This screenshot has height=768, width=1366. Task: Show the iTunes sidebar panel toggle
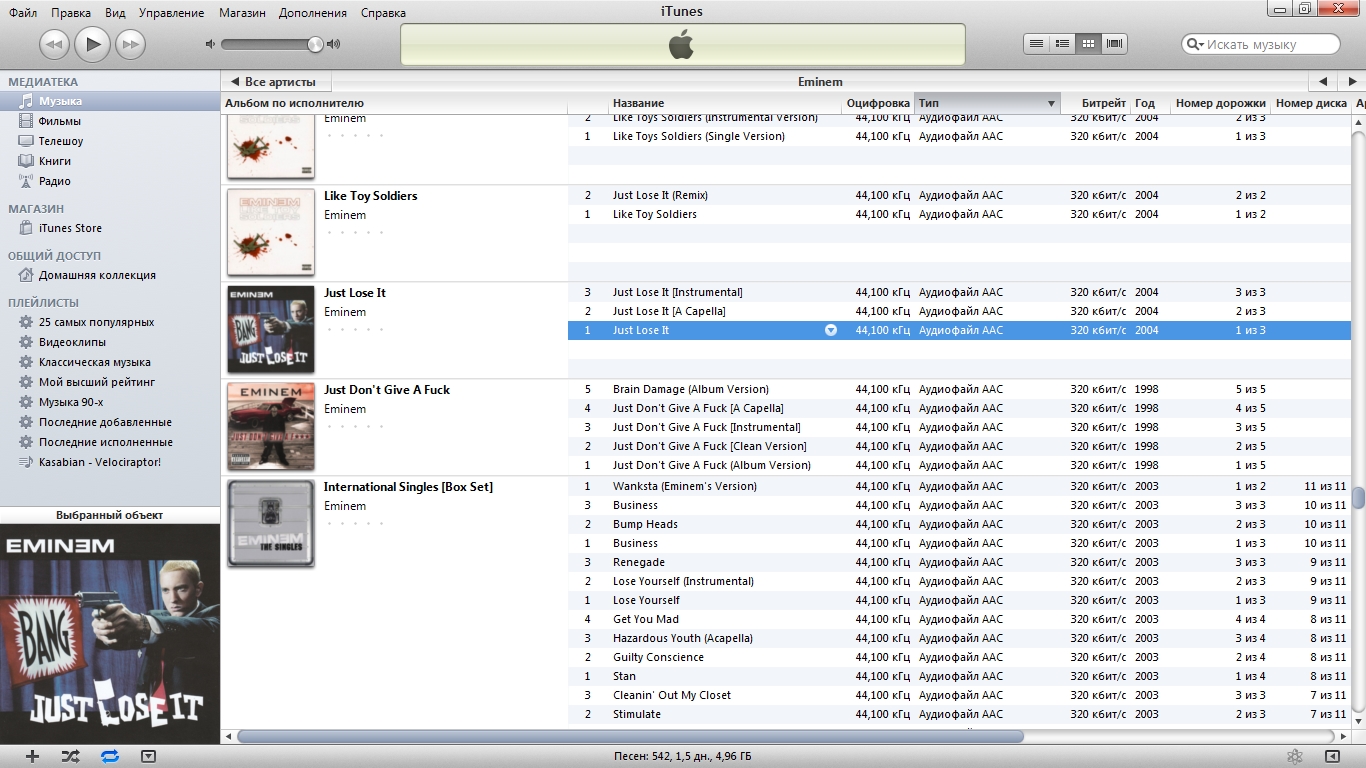(x=1332, y=756)
